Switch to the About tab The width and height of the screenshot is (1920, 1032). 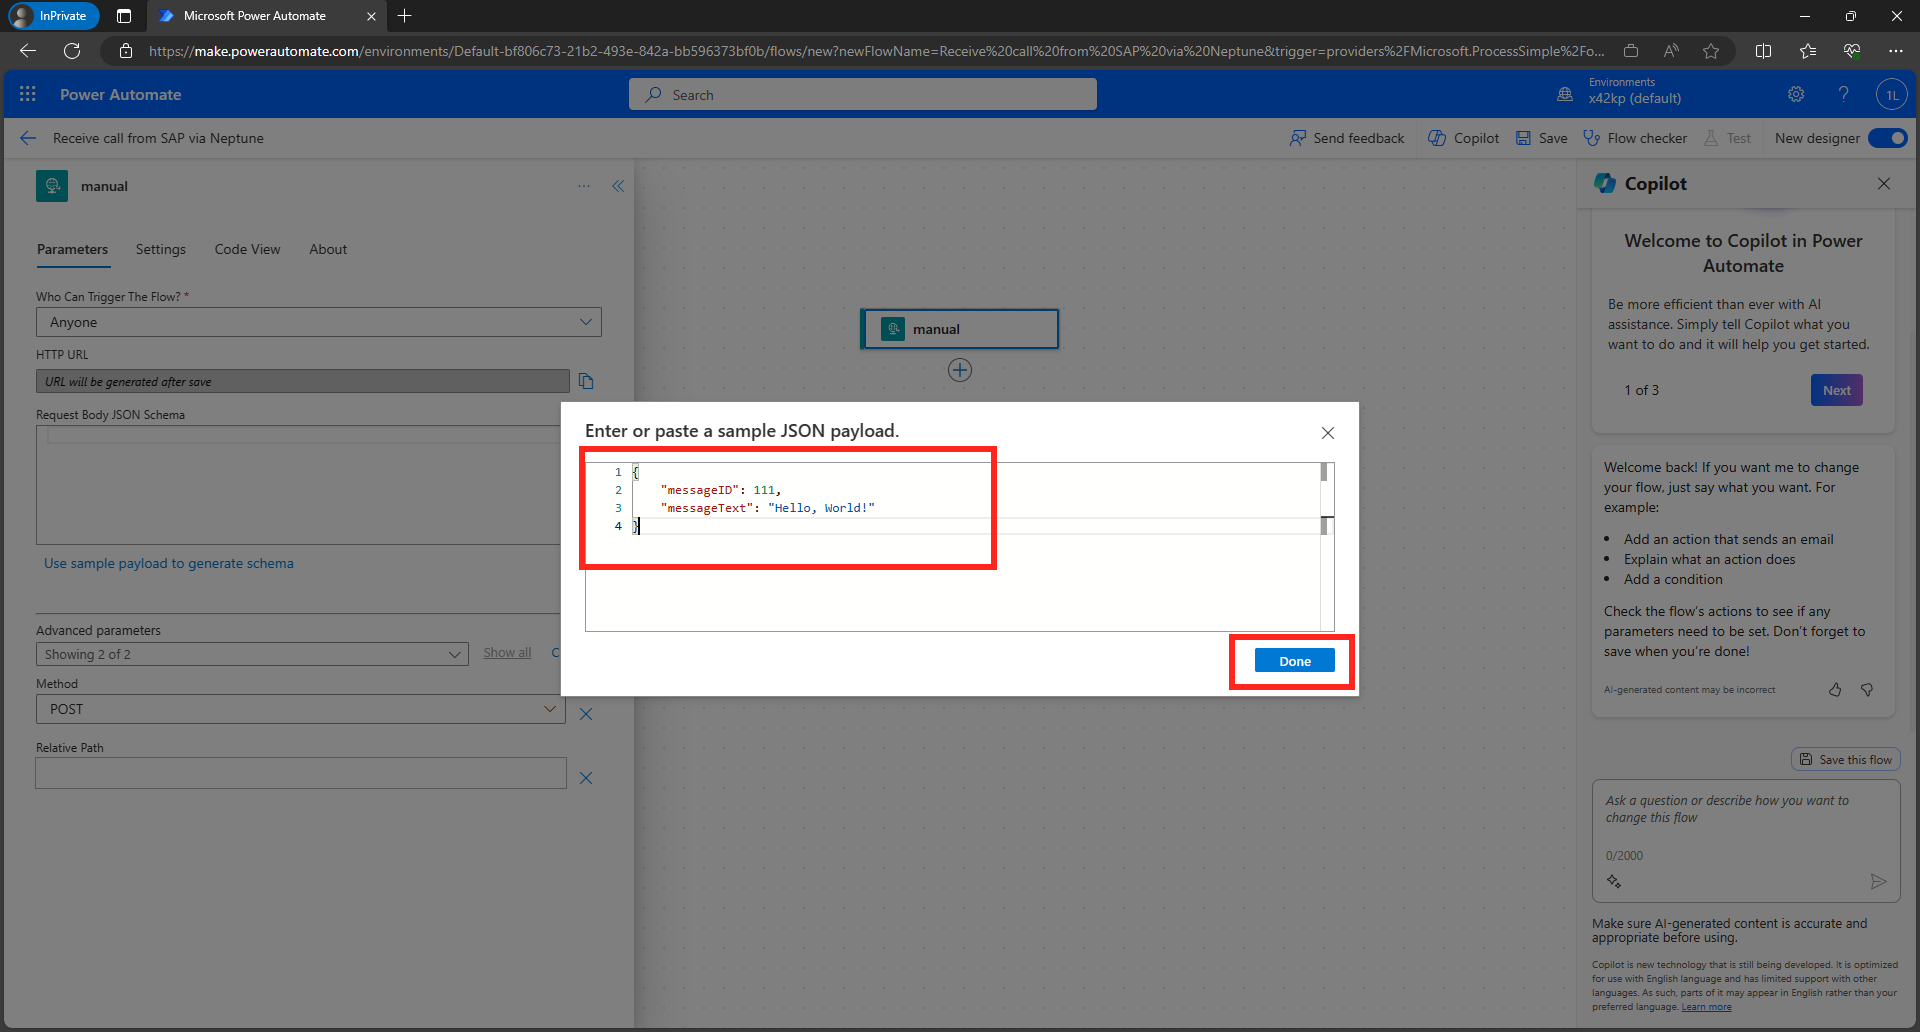(x=328, y=249)
